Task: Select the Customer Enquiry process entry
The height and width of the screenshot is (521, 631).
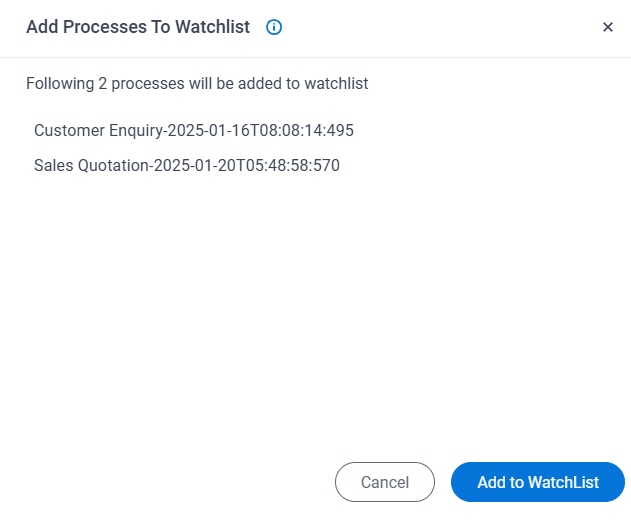Action: (194, 130)
